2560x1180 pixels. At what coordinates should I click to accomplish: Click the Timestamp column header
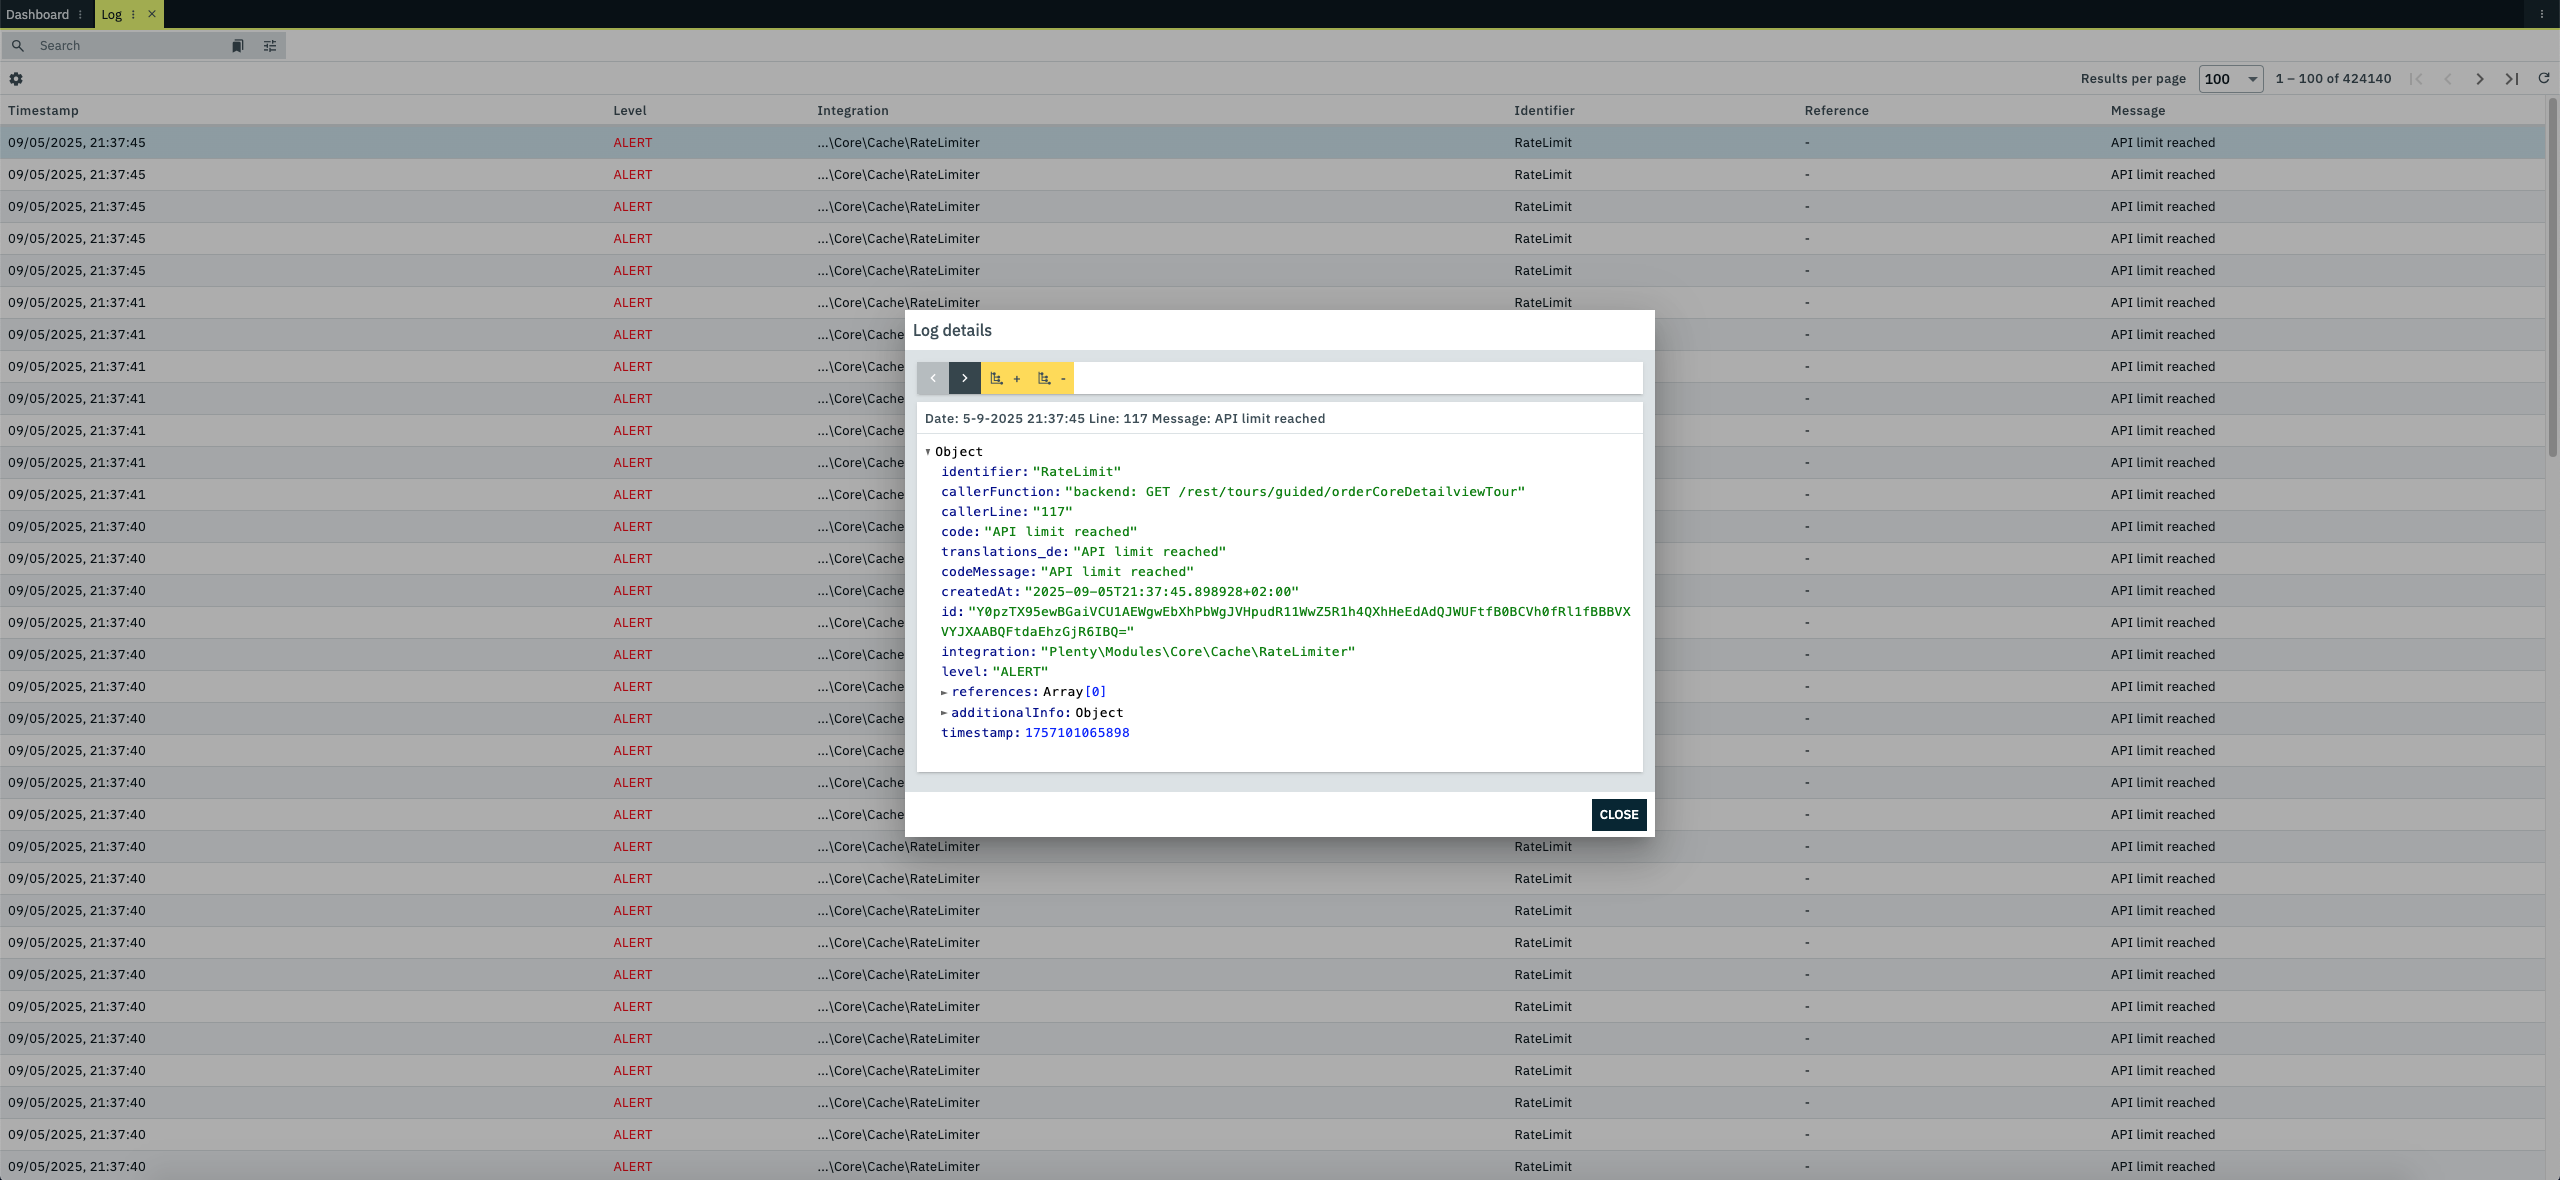pyautogui.click(x=43, y=111)
